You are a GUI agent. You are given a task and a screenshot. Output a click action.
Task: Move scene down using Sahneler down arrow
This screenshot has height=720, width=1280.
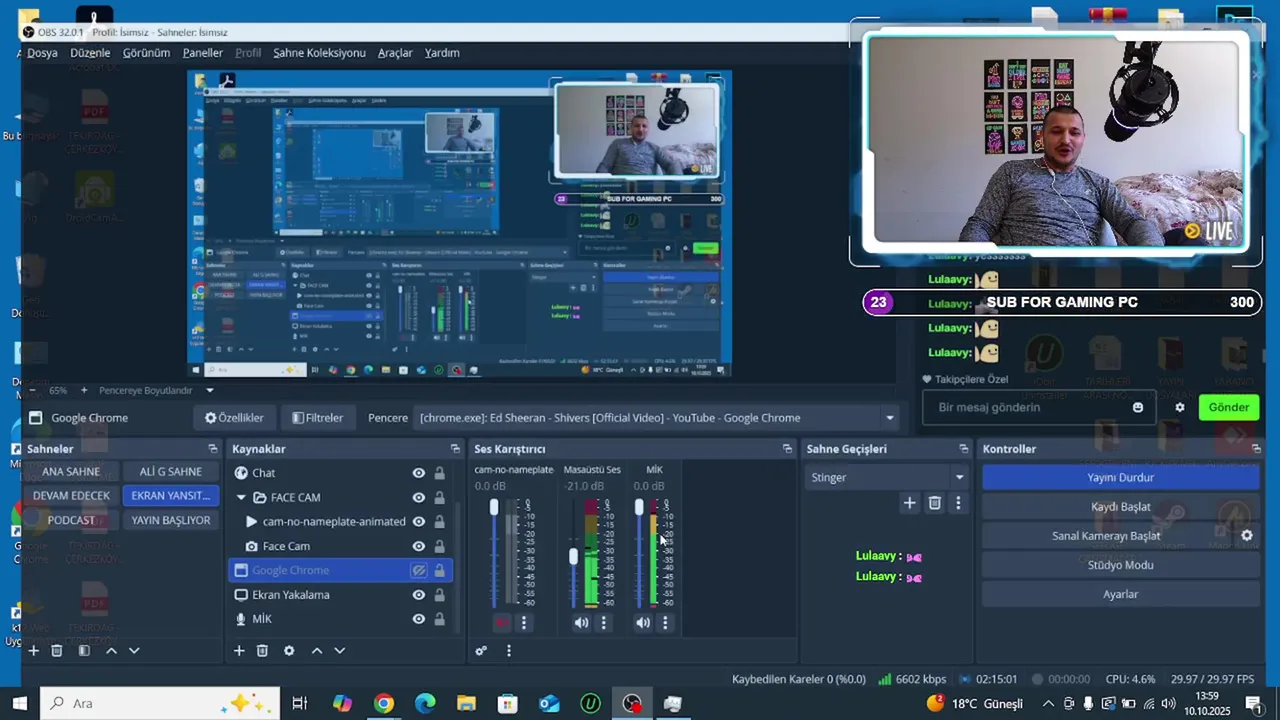134,650
